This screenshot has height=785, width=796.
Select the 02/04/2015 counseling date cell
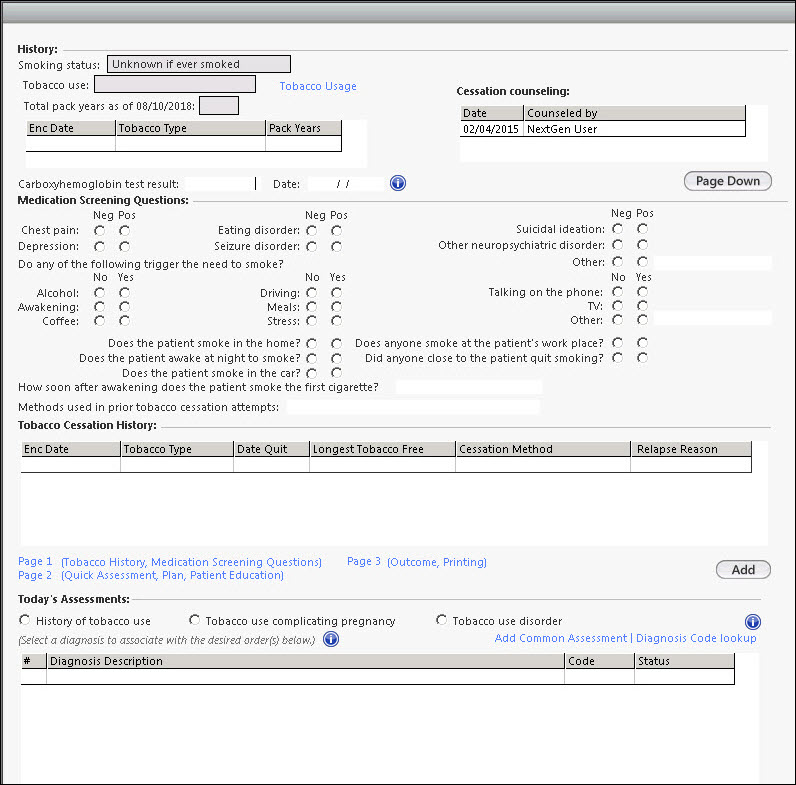pos(491,129)
